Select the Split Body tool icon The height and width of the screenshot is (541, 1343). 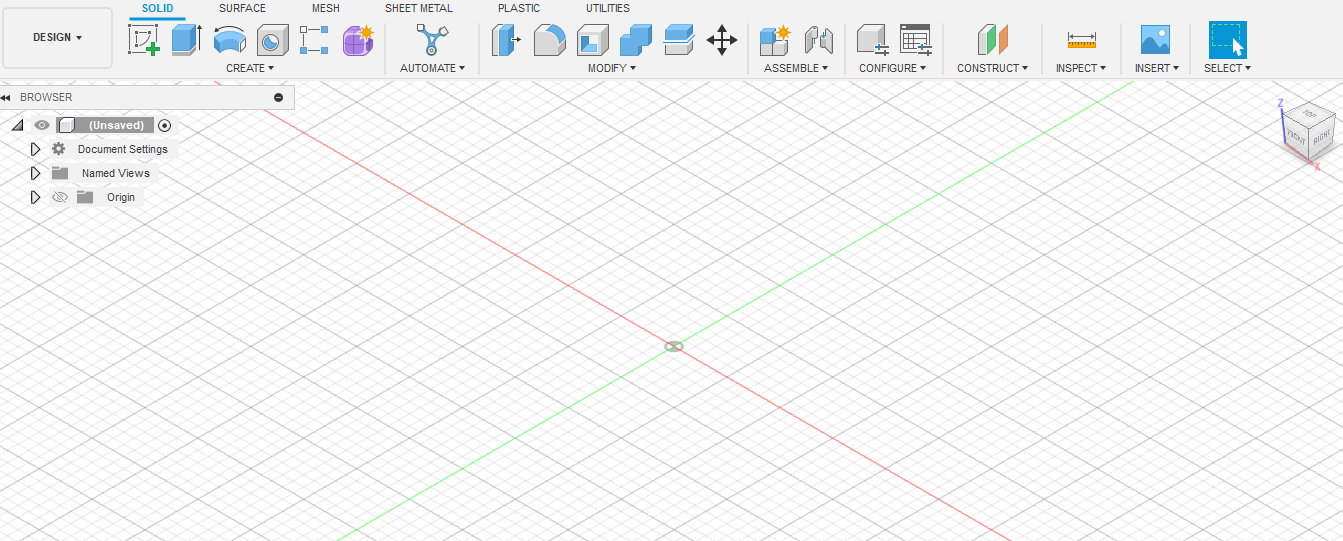(x=678, y=40)
